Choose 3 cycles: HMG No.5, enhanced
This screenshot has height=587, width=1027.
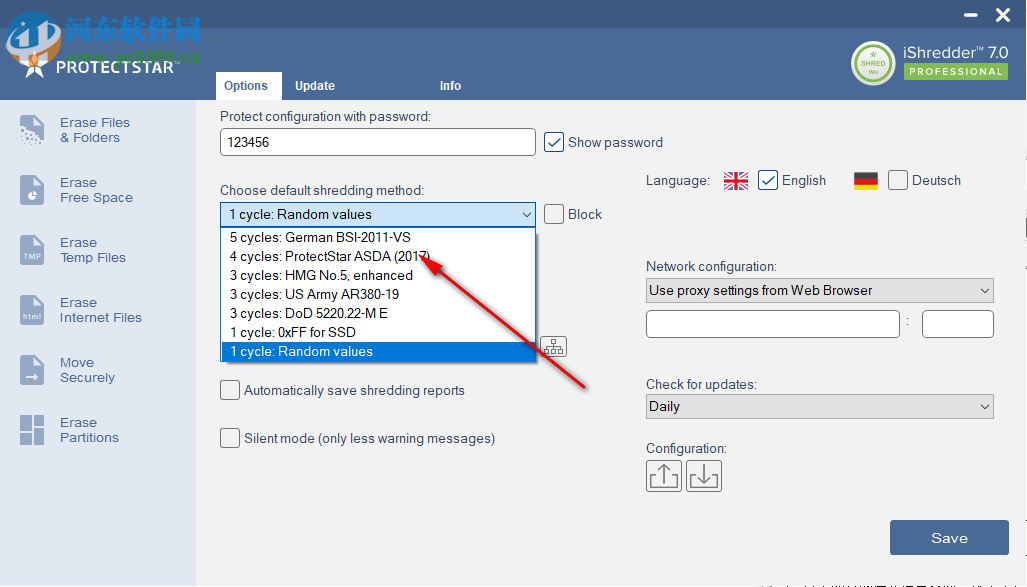[x=379, y=275]
